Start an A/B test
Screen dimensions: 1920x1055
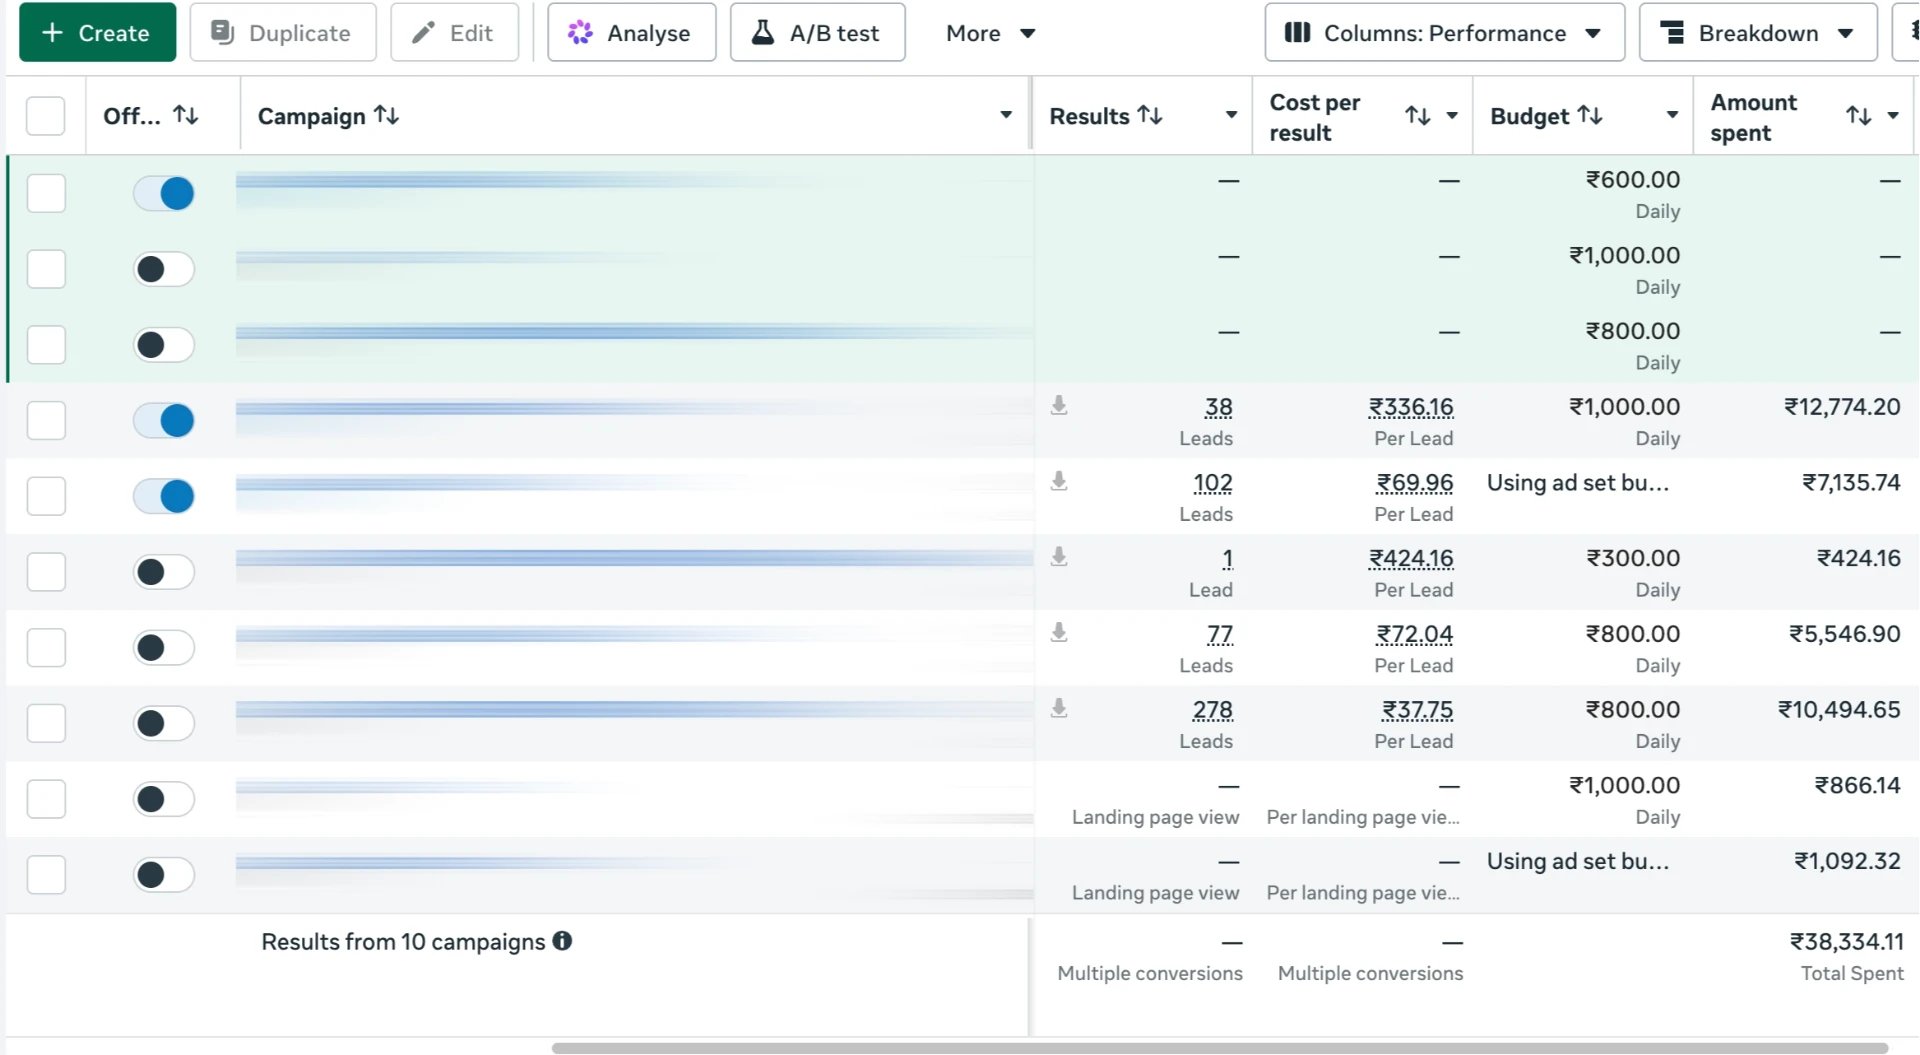tap(817, 33)
